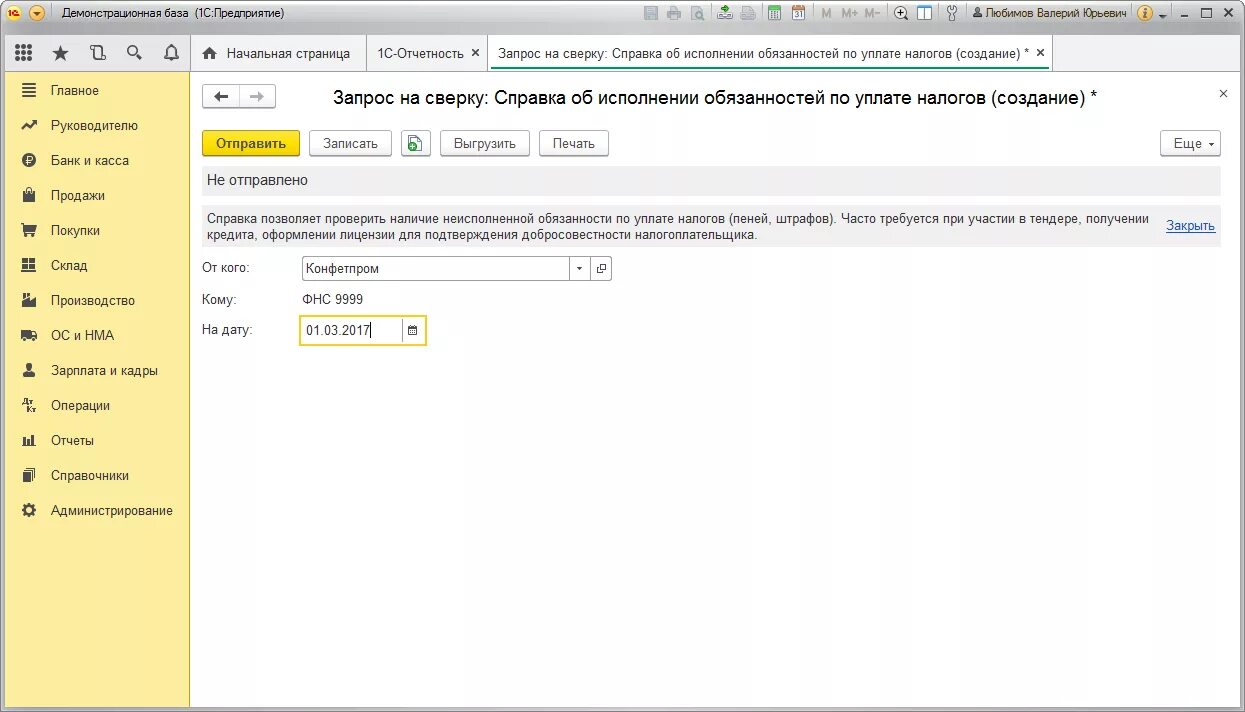Click the Выгрузить button
The height and width of the screenshot is (712, 1245).
point(484,143)
